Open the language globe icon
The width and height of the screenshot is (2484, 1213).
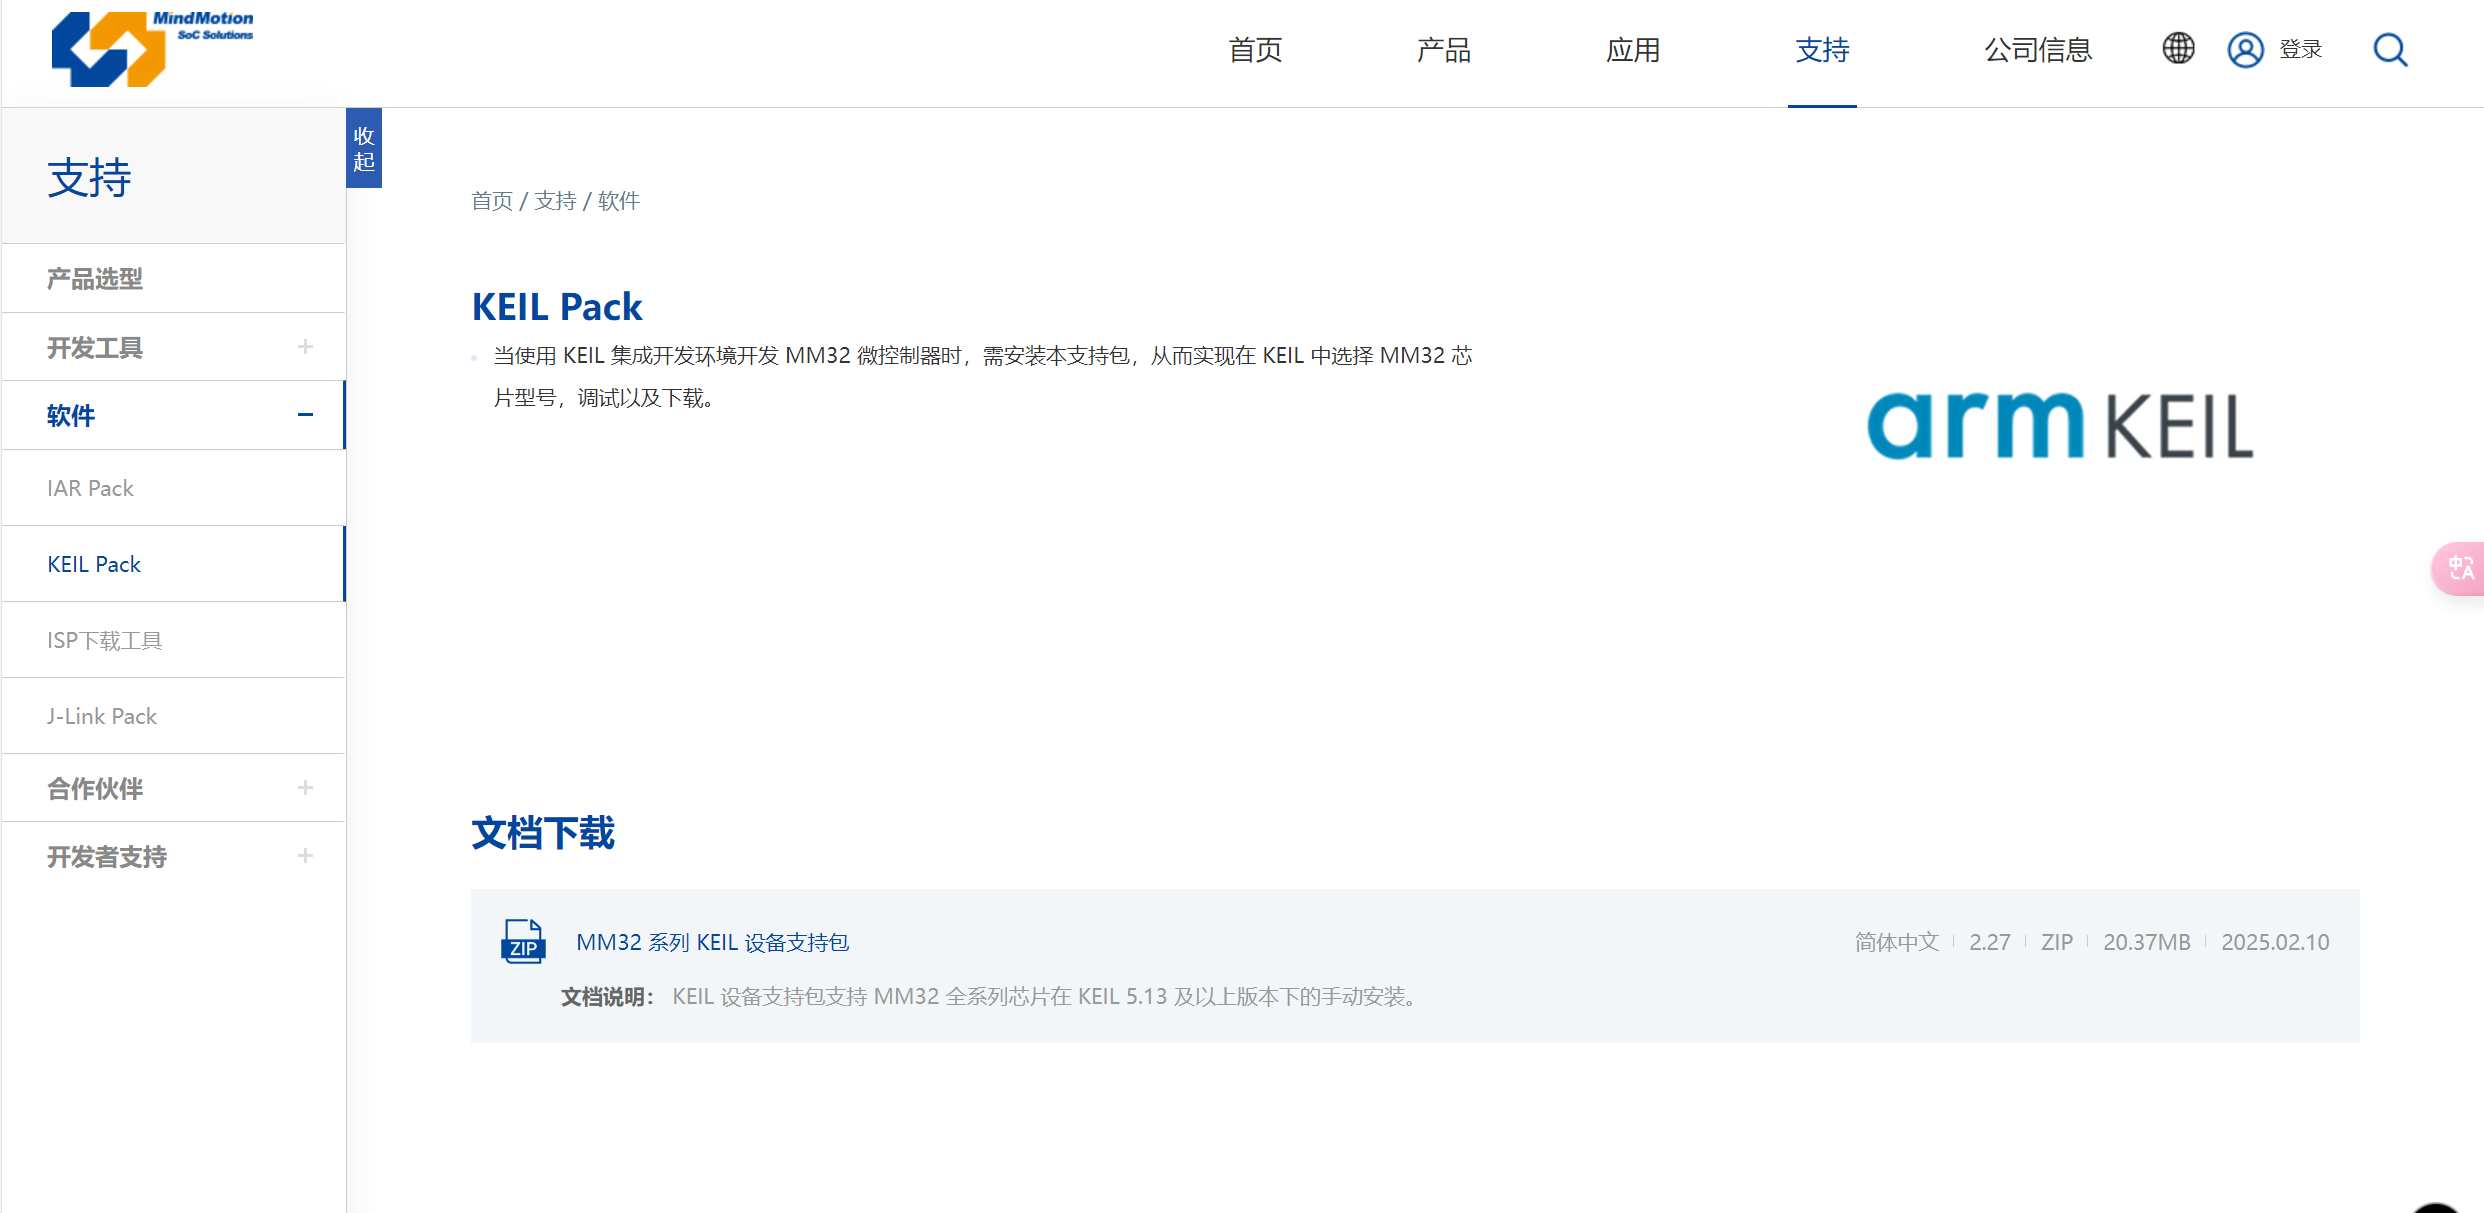[x=2178, y=49]
